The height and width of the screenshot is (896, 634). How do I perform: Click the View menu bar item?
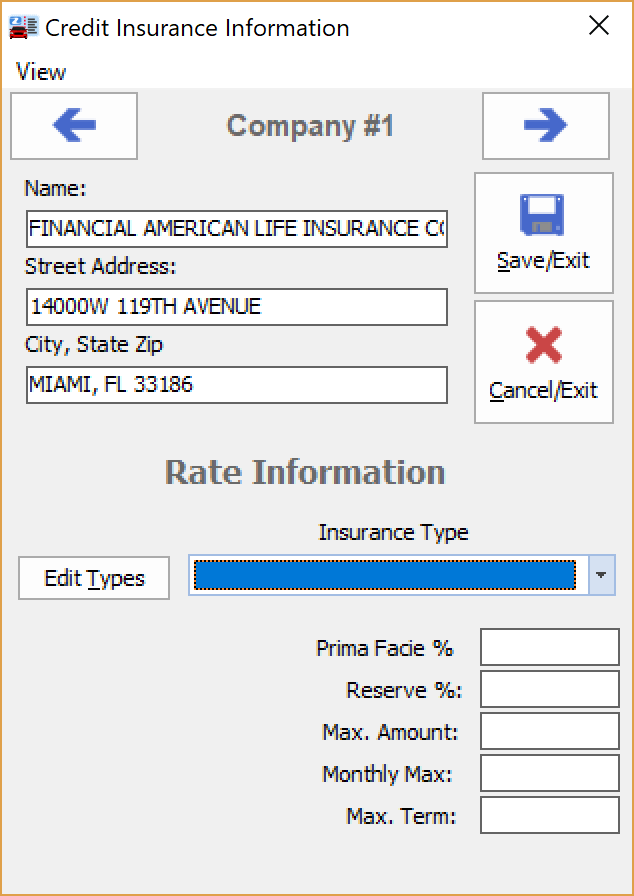point(39,71)
